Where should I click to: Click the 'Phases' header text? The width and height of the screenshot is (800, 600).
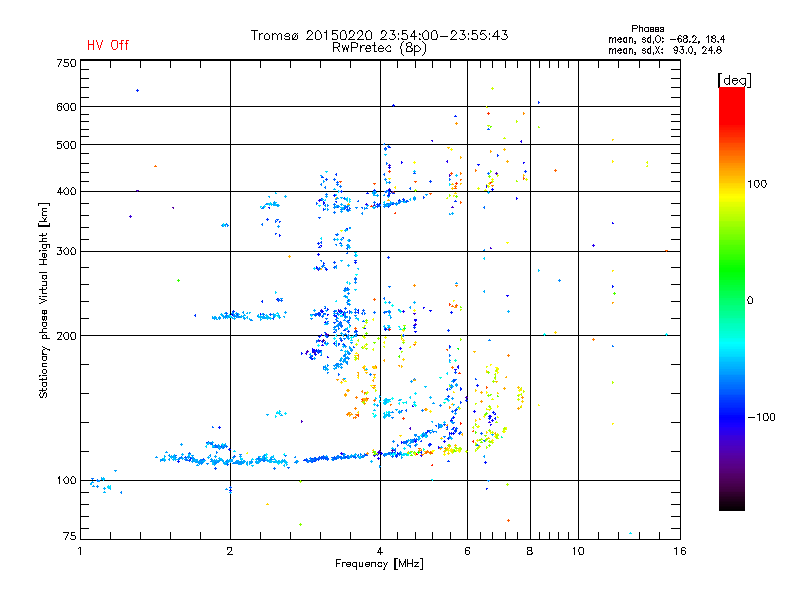[x=647, y=29]
